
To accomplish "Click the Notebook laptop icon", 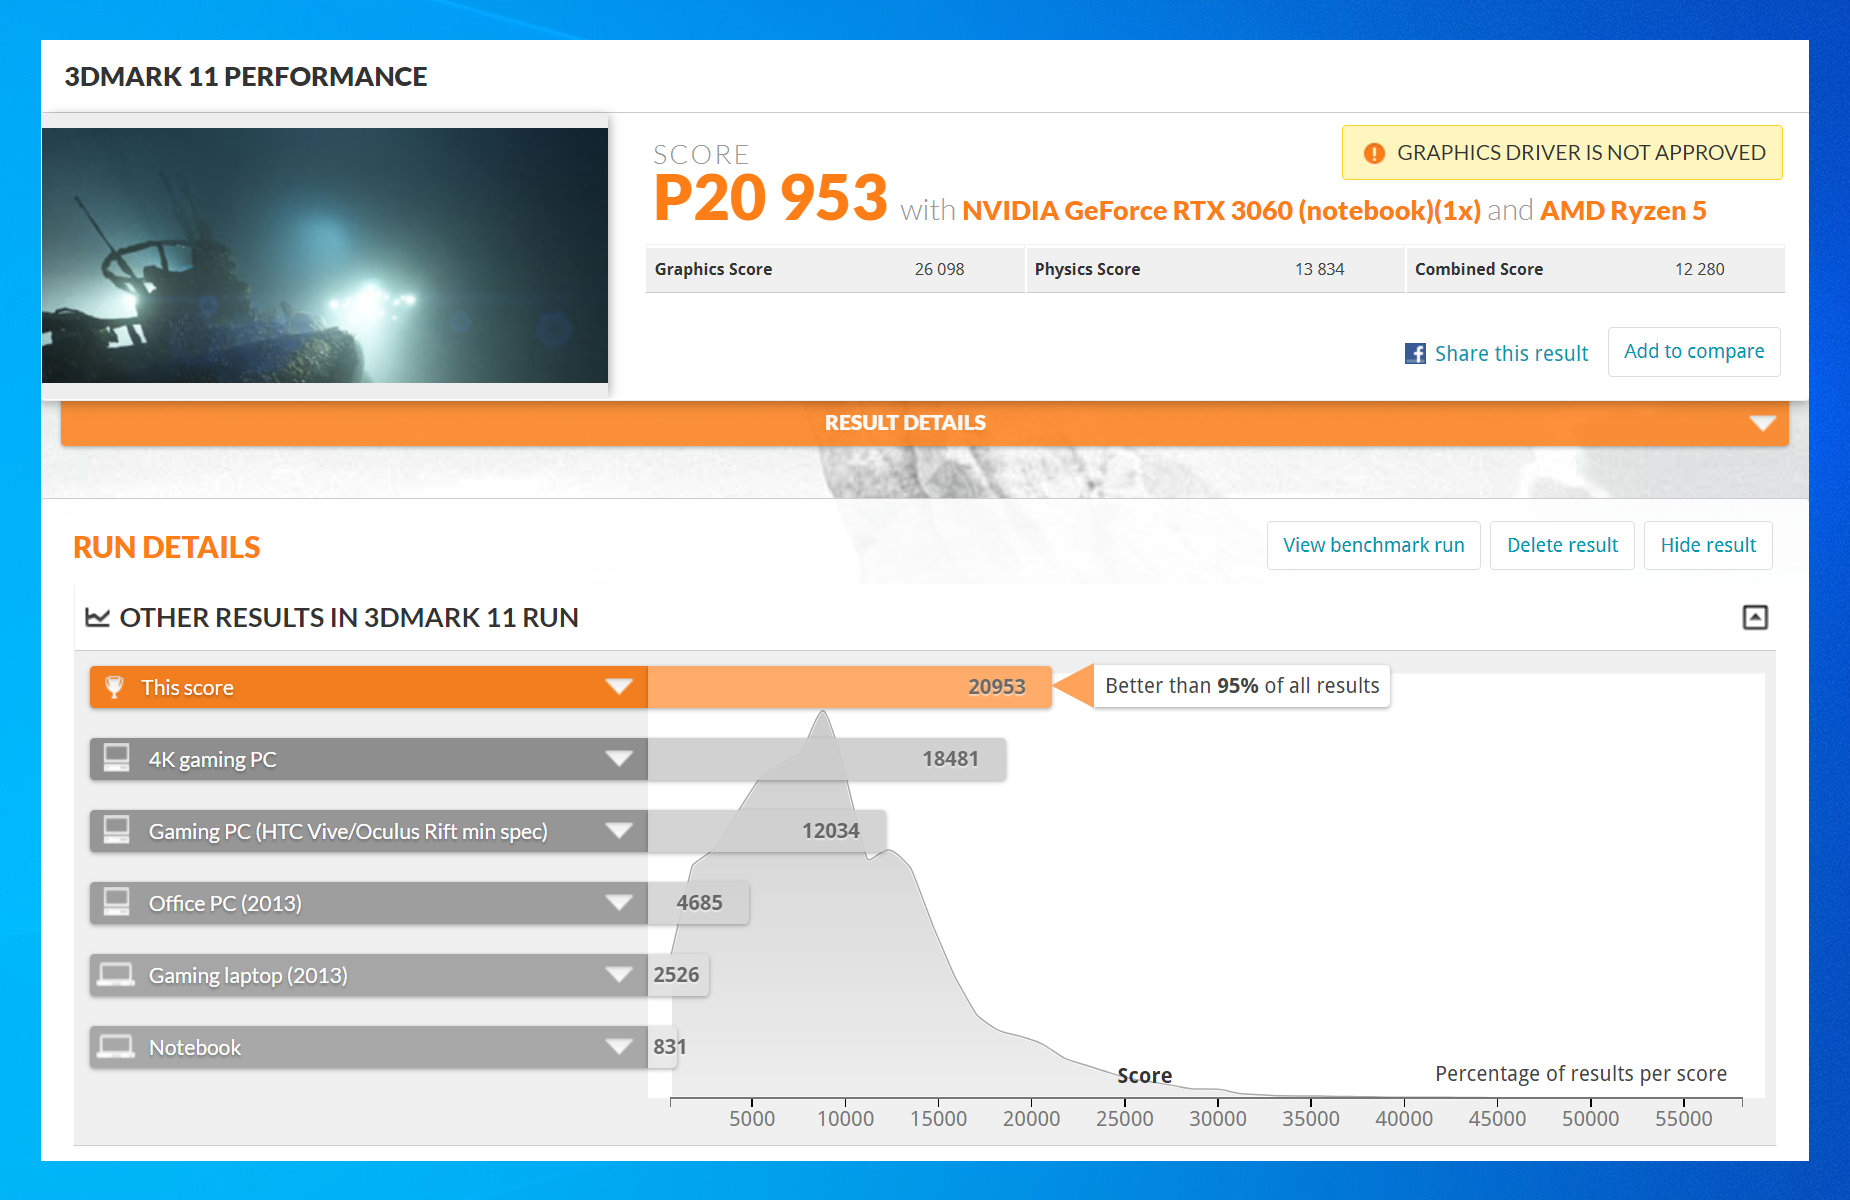I will (117, 1047).
